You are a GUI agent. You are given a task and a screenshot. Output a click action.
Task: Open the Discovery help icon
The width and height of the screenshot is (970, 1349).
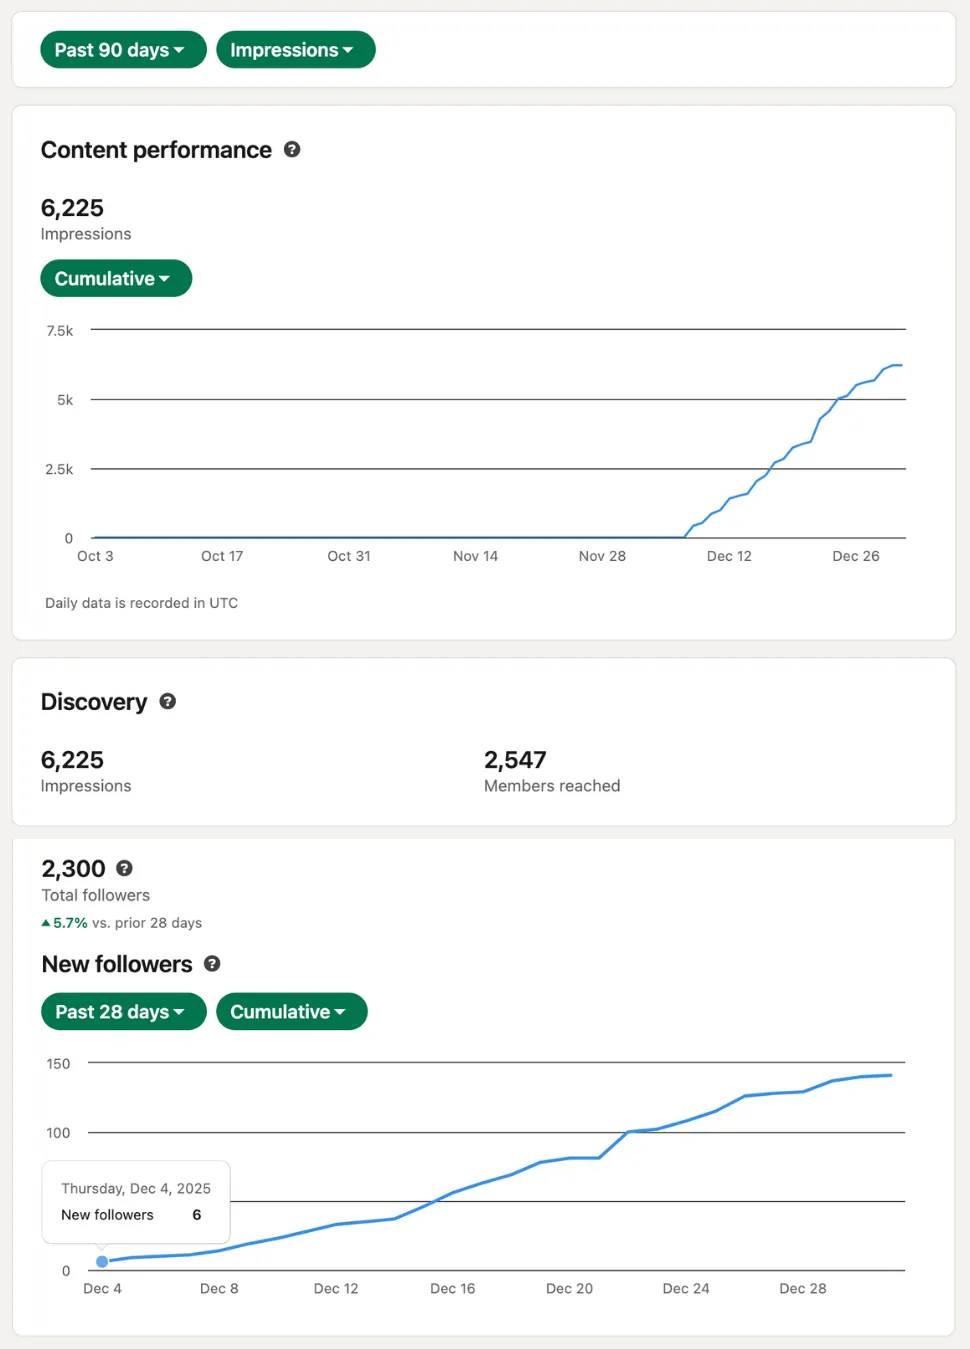[x=167, y=701]
